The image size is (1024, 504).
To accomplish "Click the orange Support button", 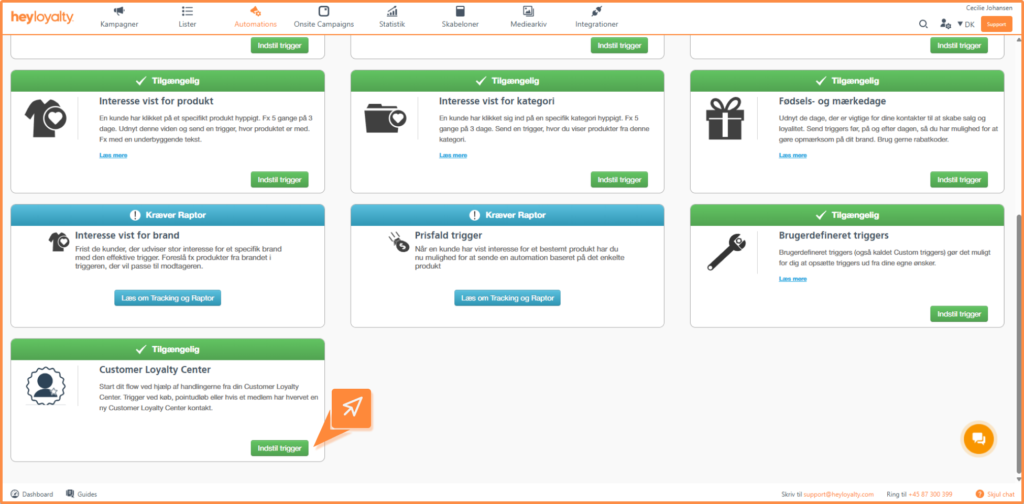I will click(996, 23).
